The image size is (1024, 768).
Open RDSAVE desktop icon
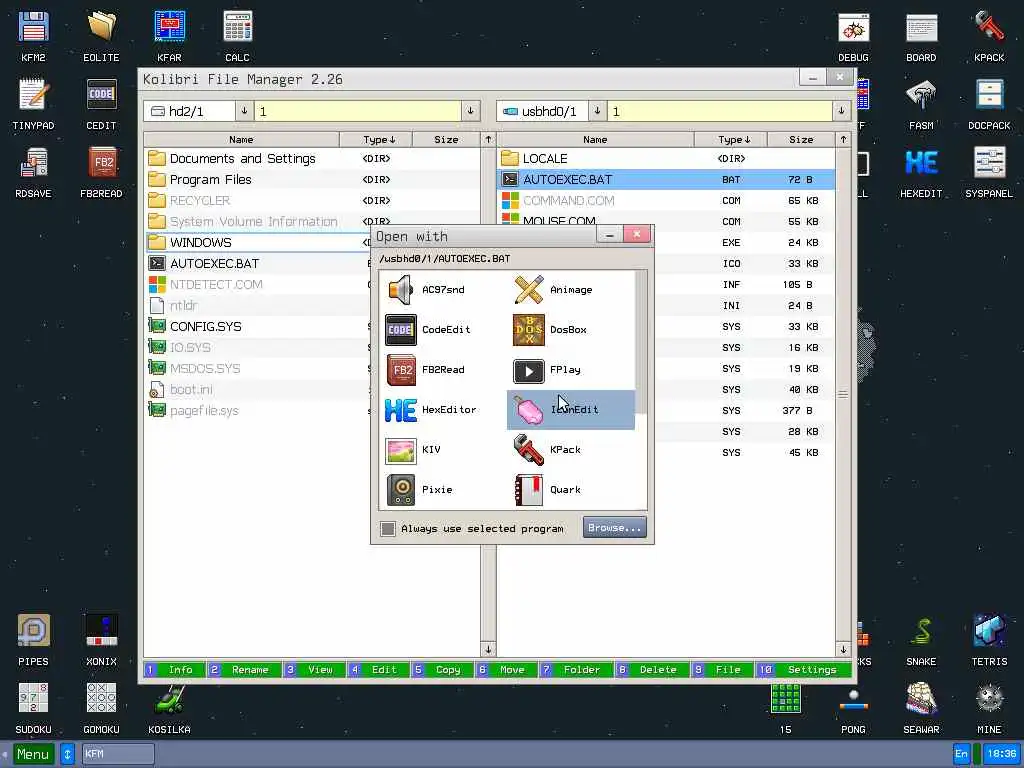click(x=33, y=172)
